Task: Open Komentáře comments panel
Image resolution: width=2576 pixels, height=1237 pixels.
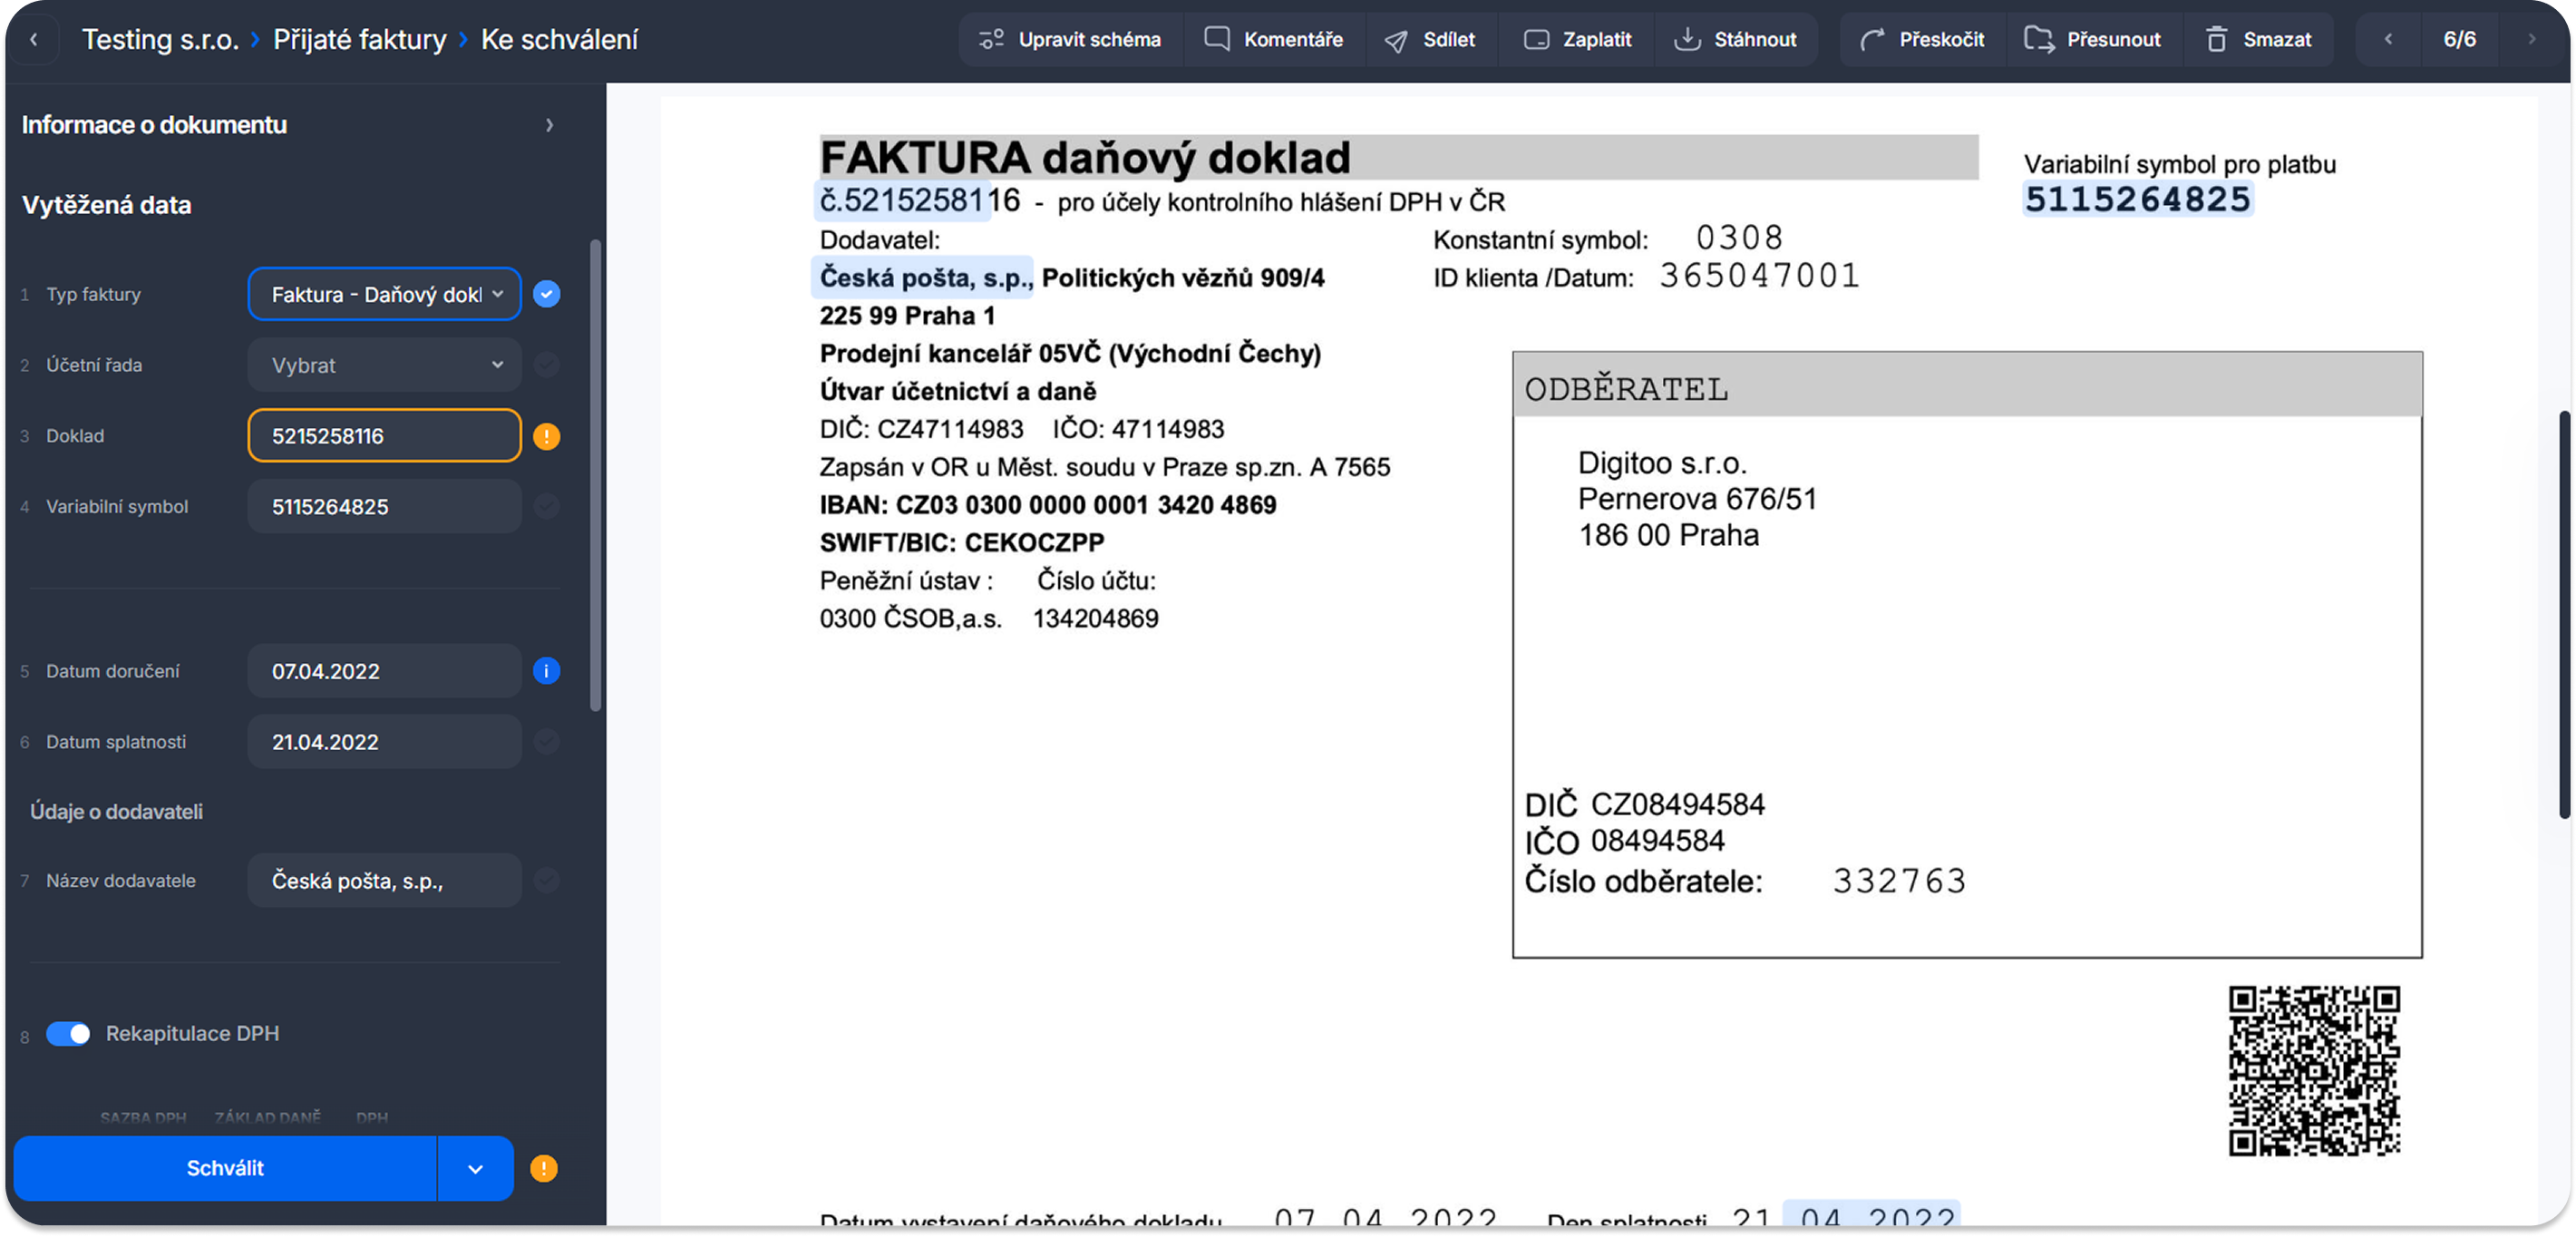Action: coord(1273,39)
